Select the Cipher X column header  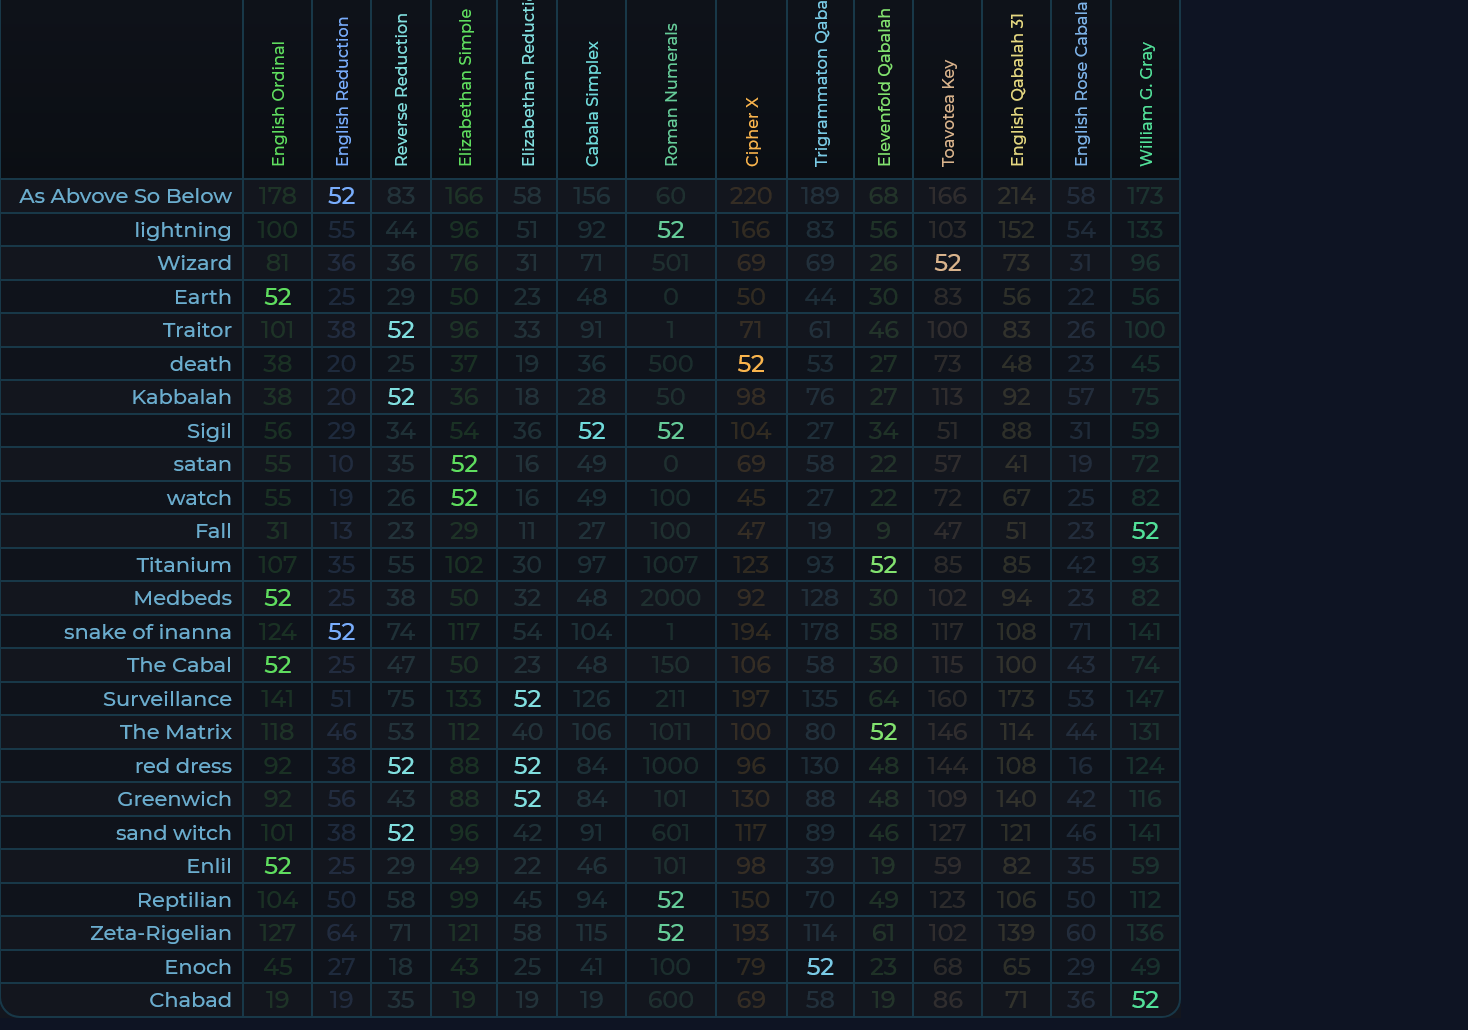[752, 131]
